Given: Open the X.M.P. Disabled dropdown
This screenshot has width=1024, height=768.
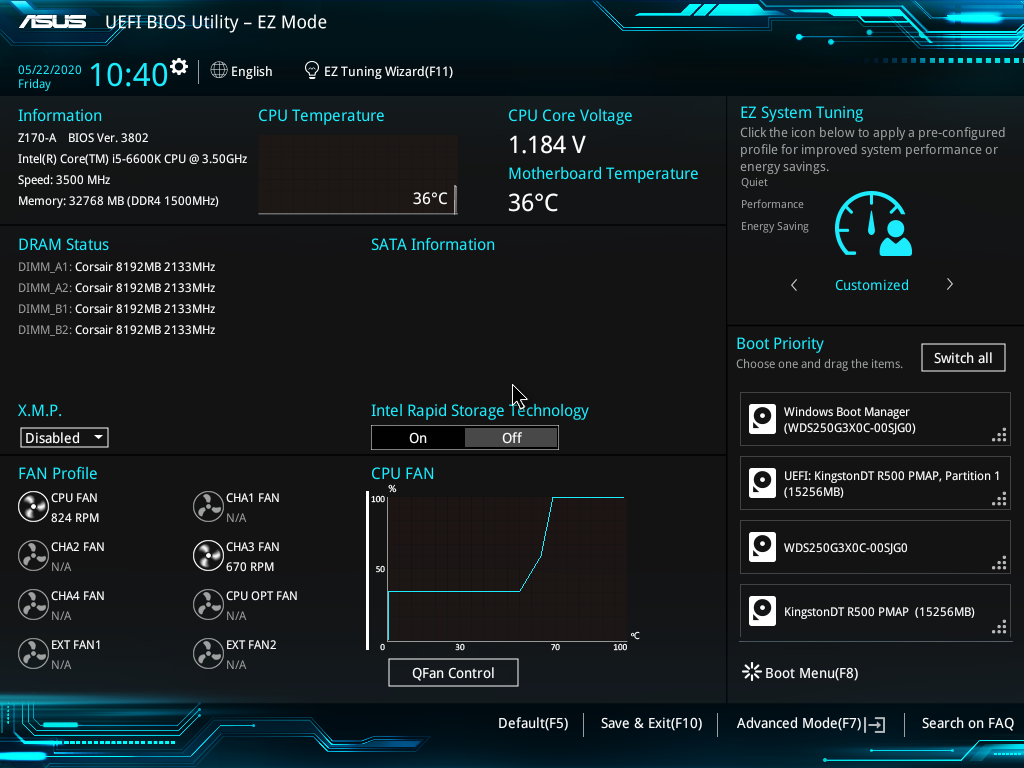Looking at the screenshot, I should coord(64,438).
